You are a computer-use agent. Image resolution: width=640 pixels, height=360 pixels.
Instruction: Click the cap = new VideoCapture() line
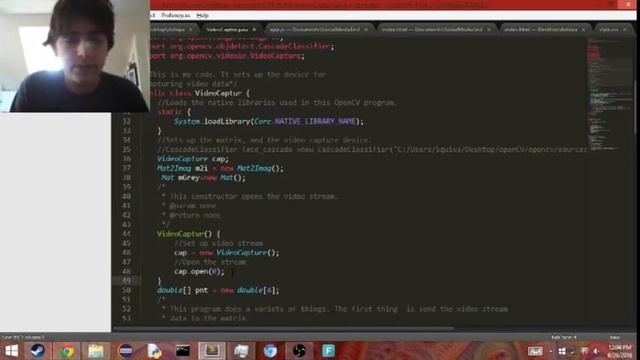click(227, 253)
